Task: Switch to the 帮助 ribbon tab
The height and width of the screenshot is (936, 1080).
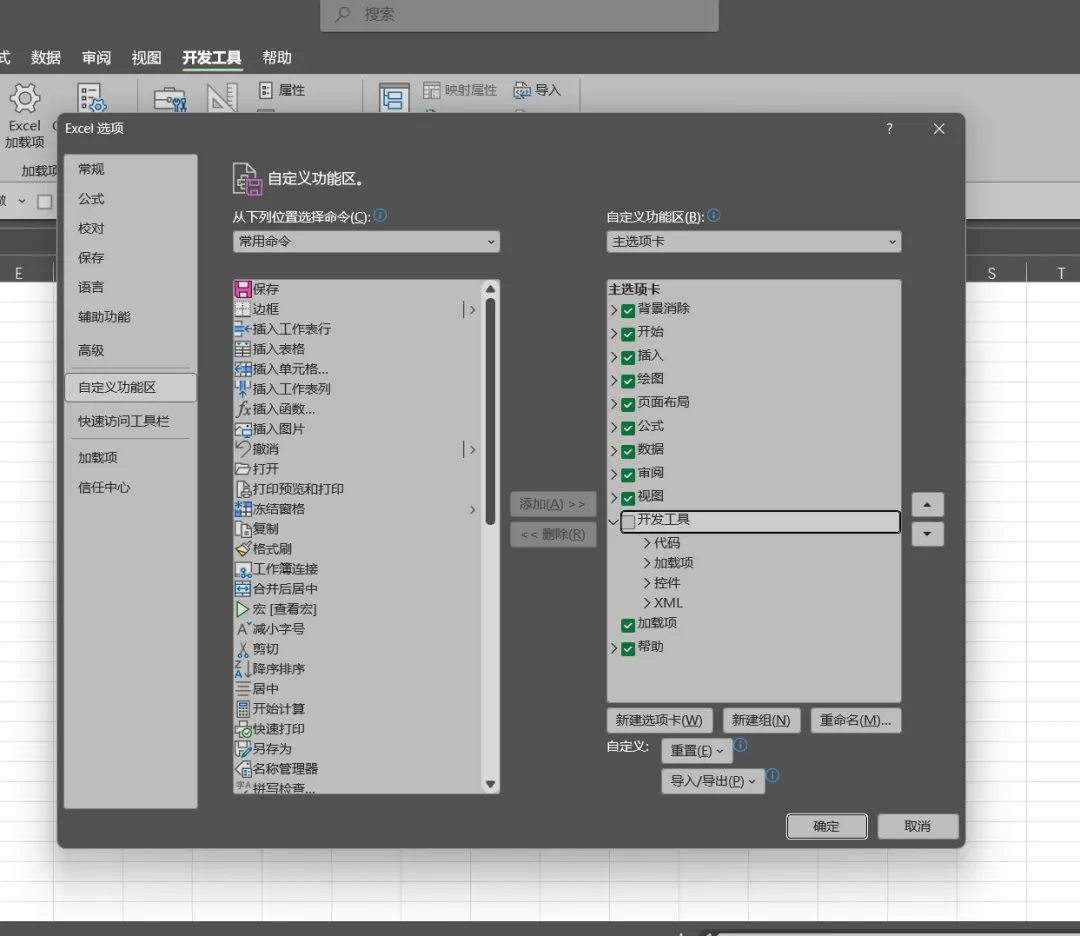Action: point(277,58)
